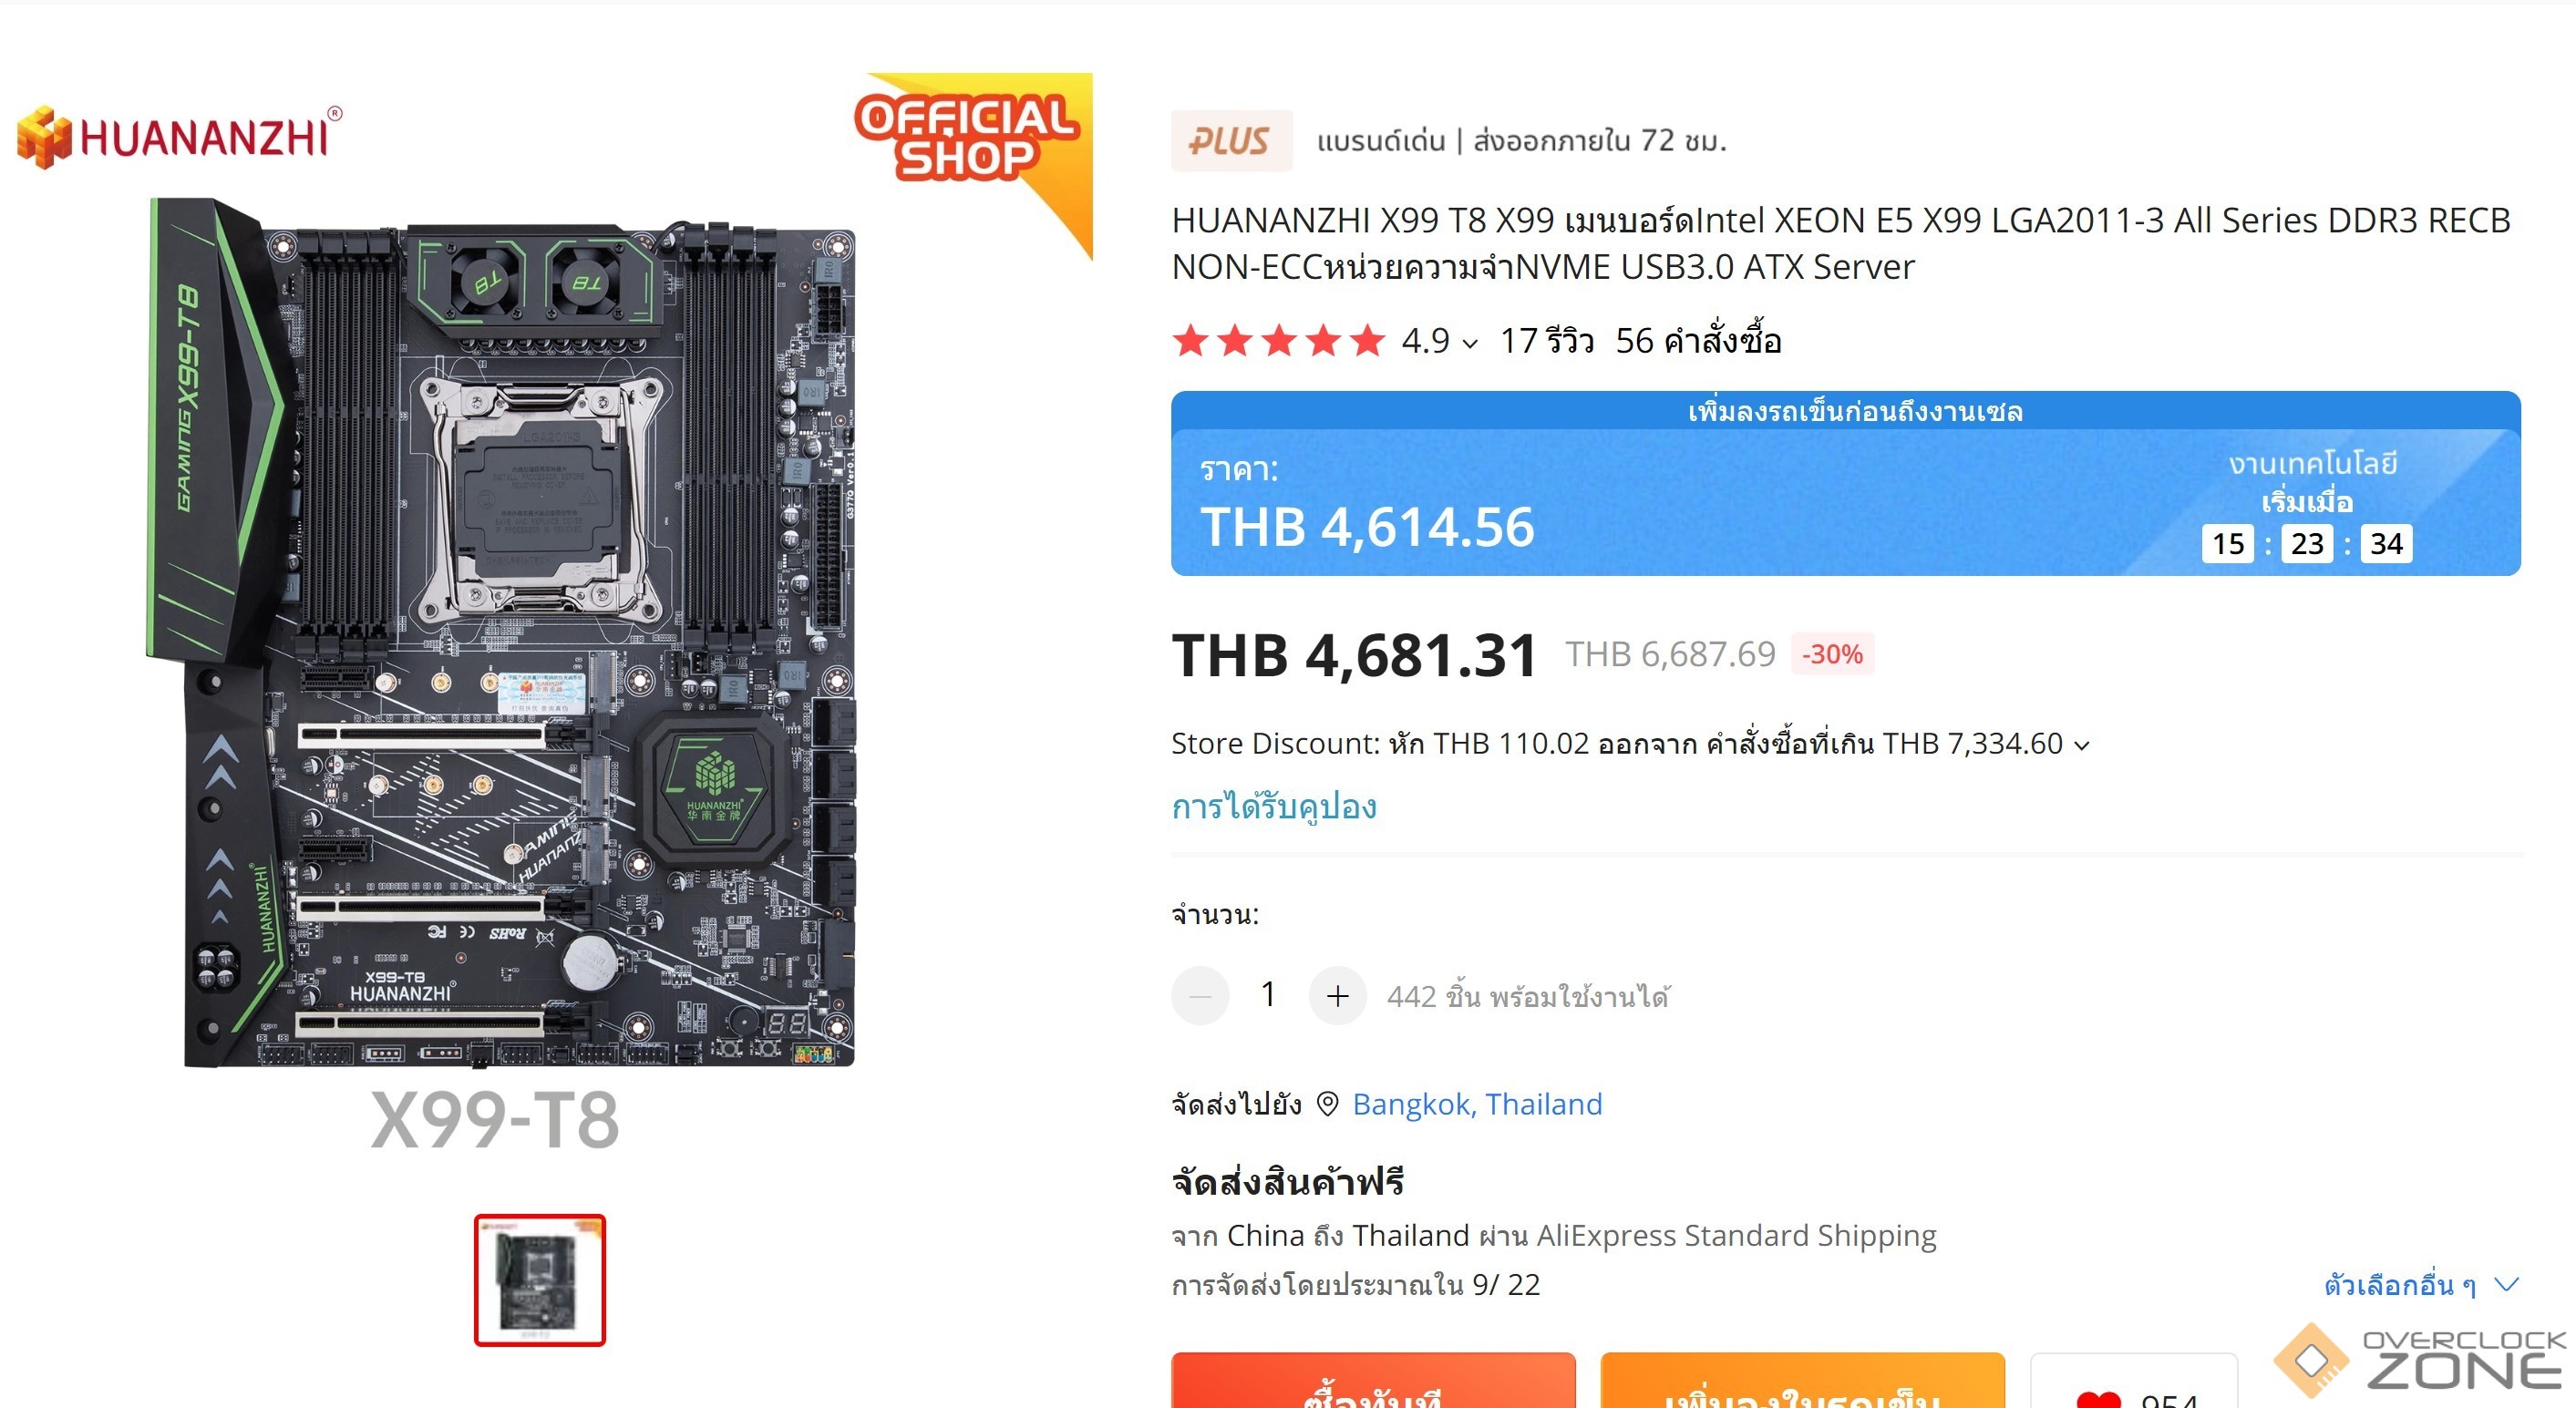Image resolution: width=2576 pixels, height=1408 pixels.
Task: Click the HUANANZHI brand logo
Action: coord(180,137)
